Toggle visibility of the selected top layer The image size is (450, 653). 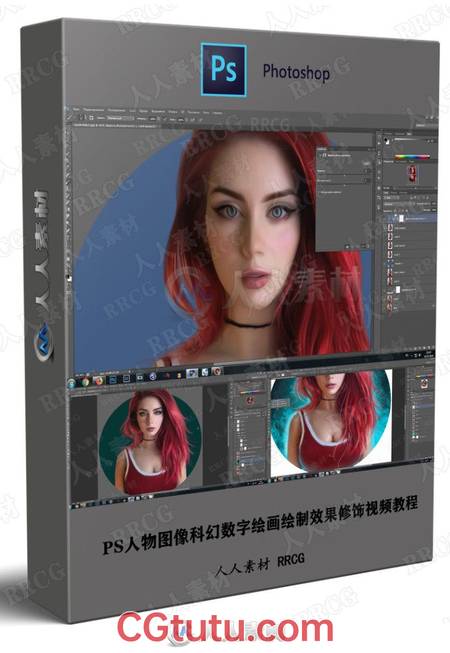[386, 219]
